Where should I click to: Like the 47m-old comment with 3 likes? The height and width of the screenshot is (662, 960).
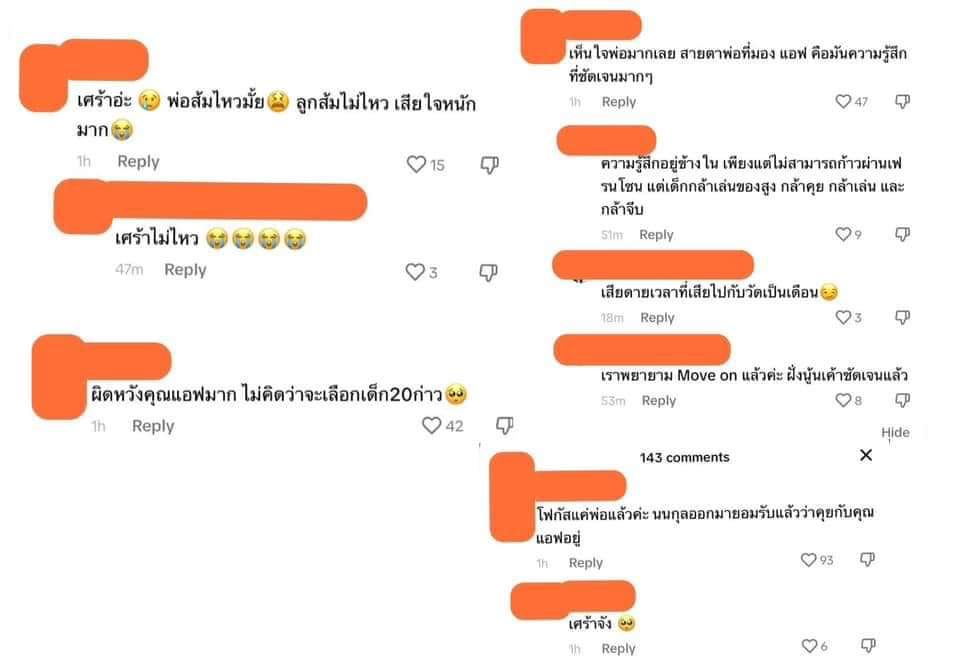(415, 272)
